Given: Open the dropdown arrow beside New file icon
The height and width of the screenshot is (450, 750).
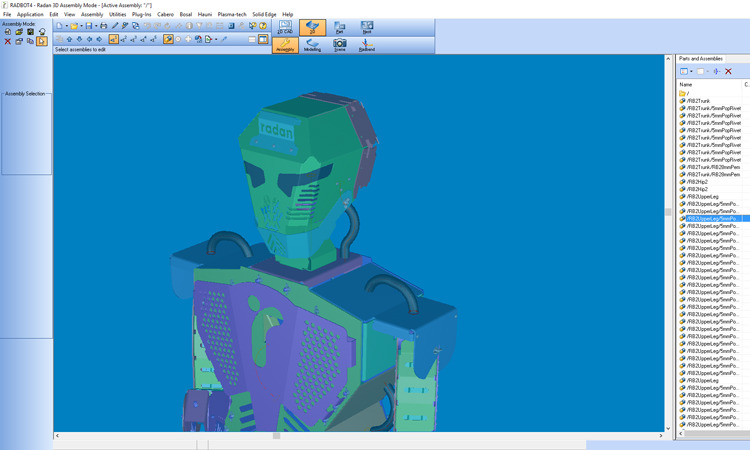Looking at the screenshot, I should (x=66, y=26).
